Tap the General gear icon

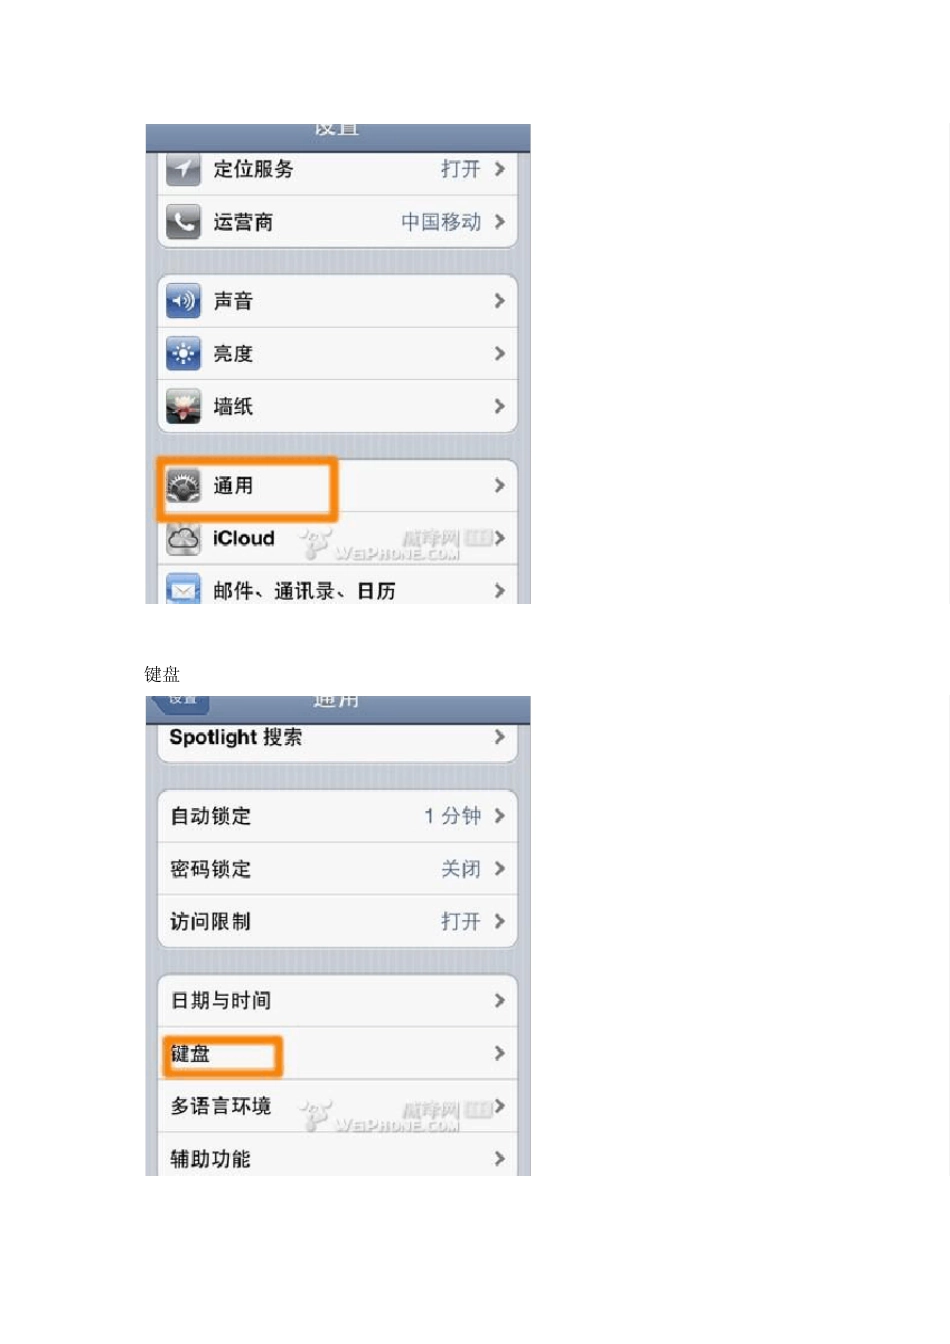183,485
